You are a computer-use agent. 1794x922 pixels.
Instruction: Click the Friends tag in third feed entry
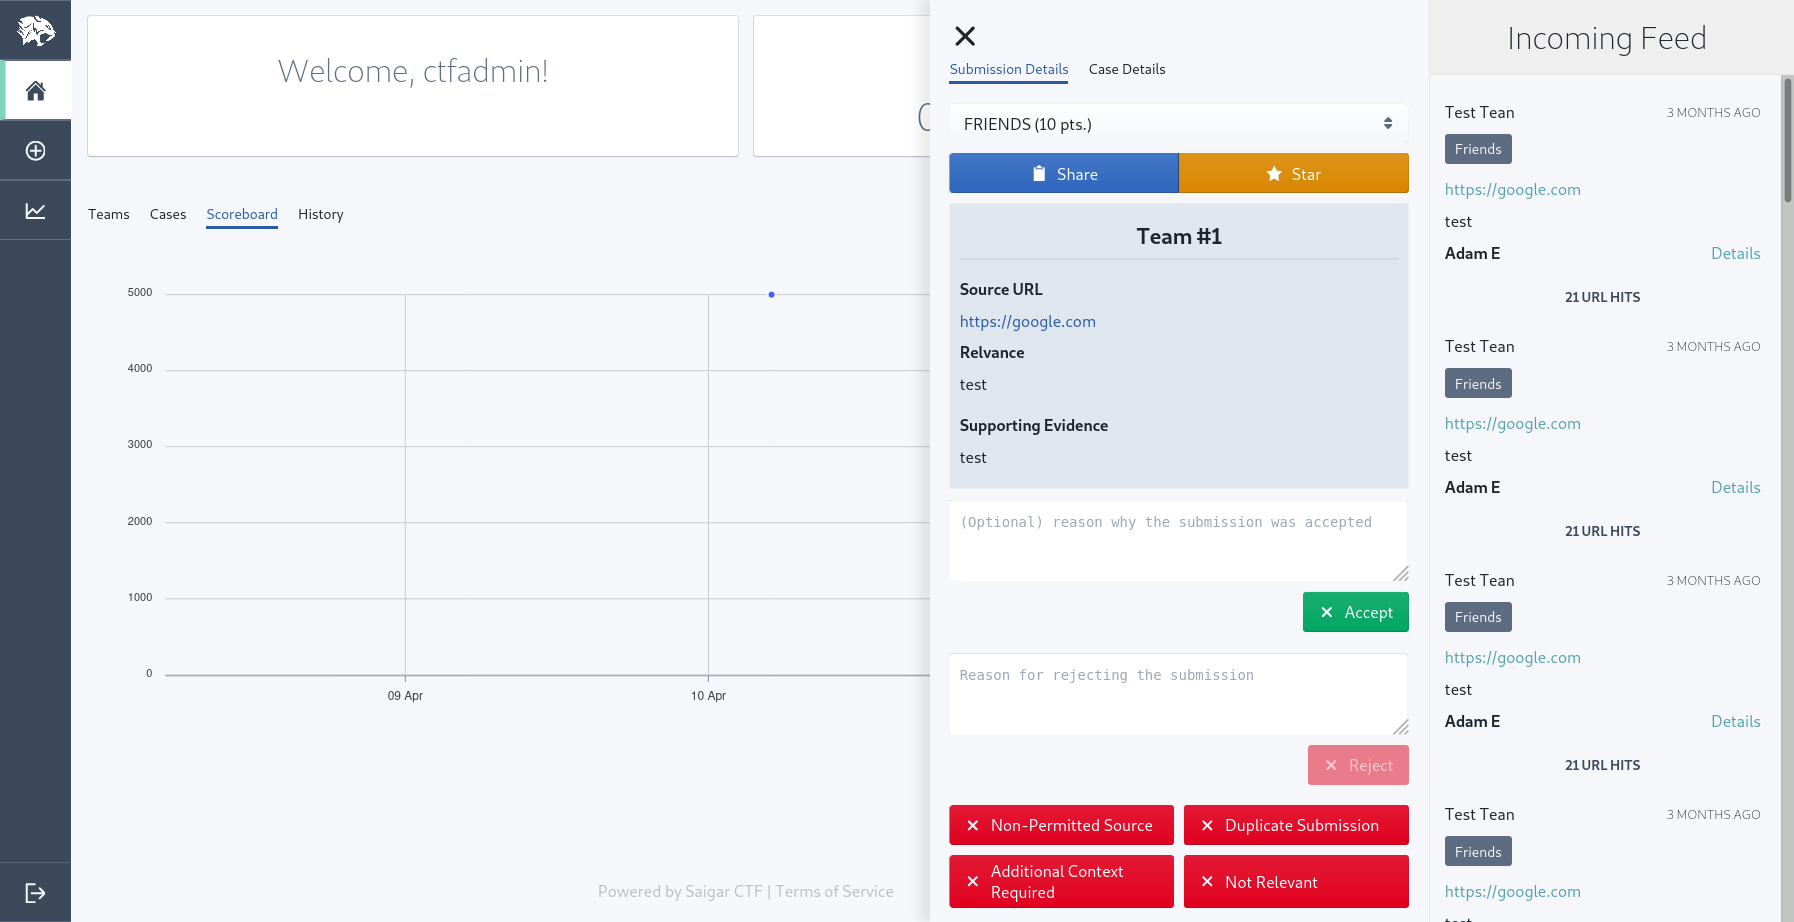(1478, 617)
